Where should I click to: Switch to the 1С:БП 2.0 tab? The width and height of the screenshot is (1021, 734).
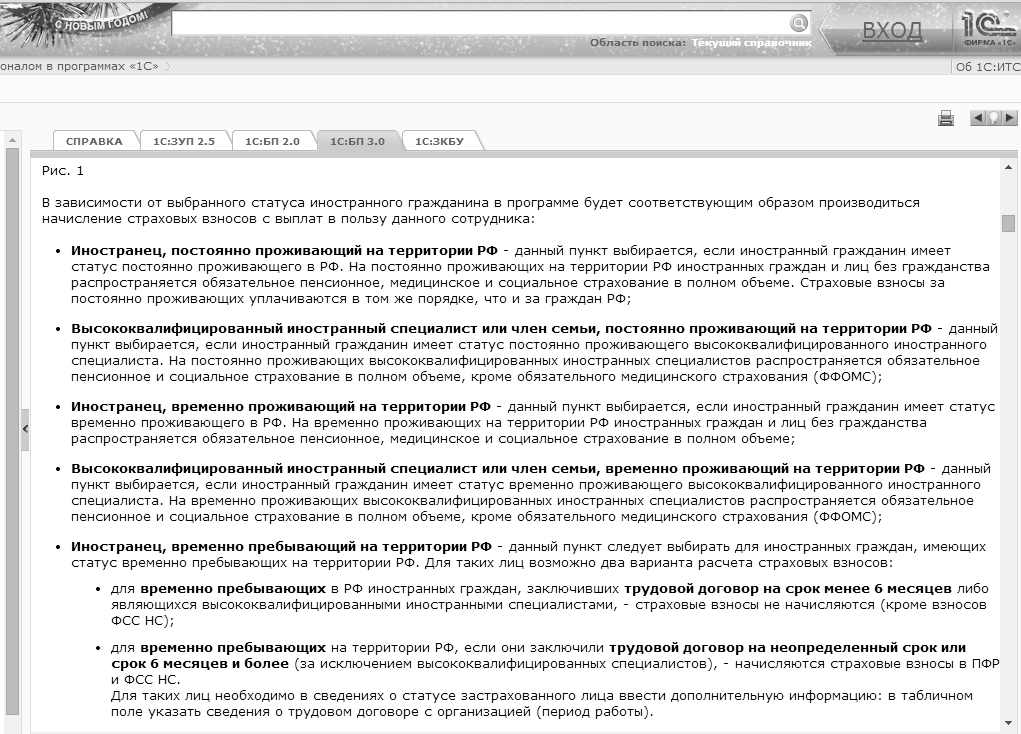(272, 141)
